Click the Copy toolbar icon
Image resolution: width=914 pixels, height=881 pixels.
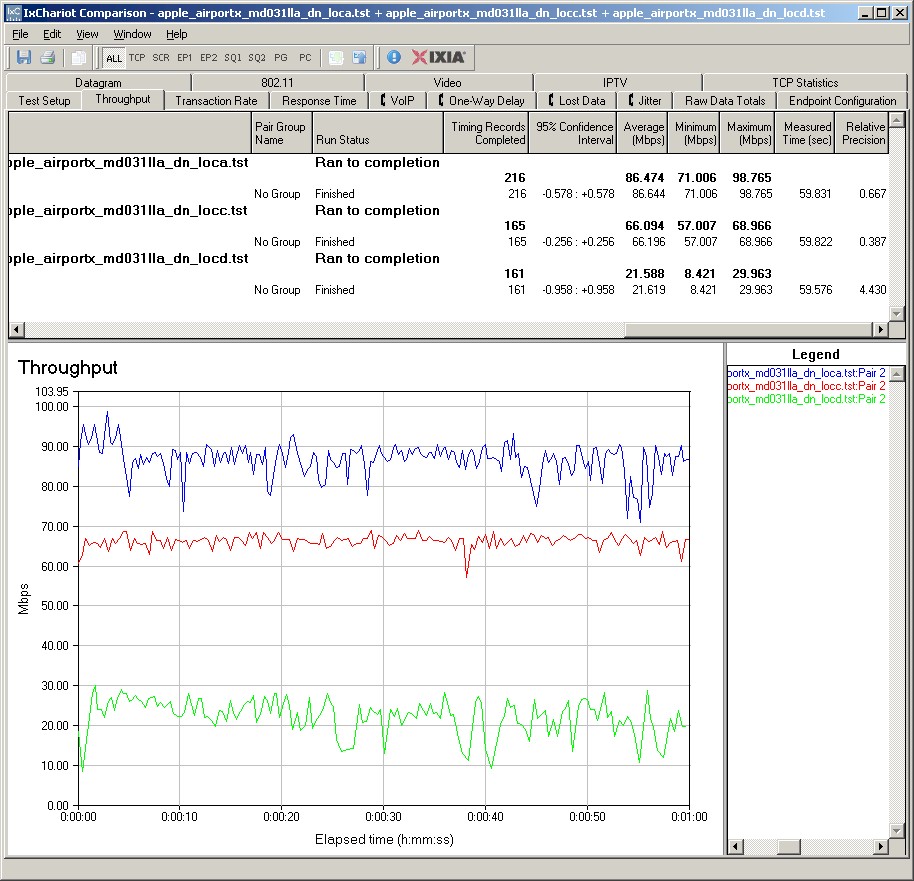(78, 57)
